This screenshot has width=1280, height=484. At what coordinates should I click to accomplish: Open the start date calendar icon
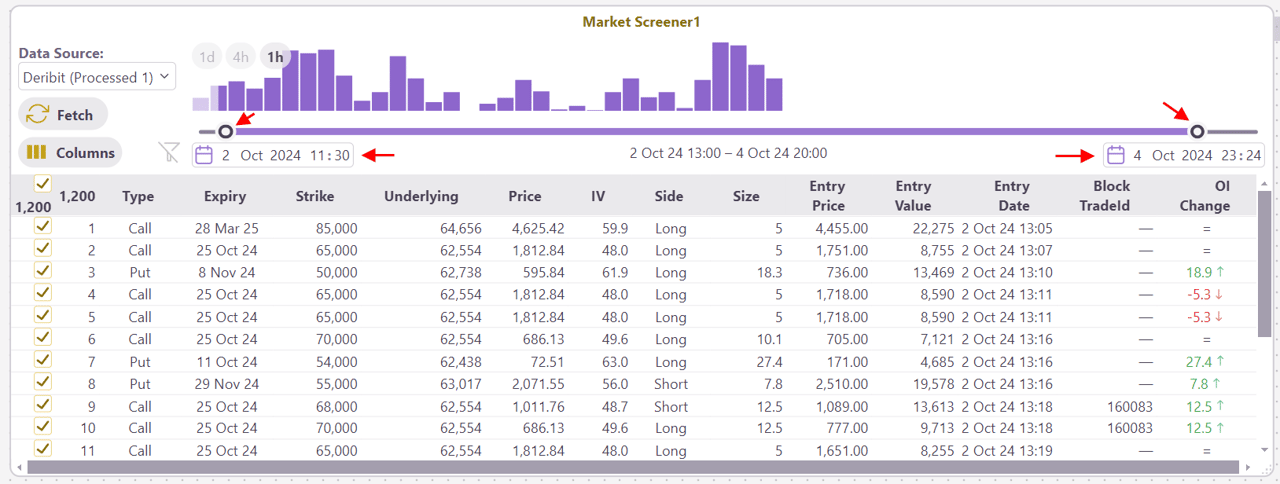point(204,155)
